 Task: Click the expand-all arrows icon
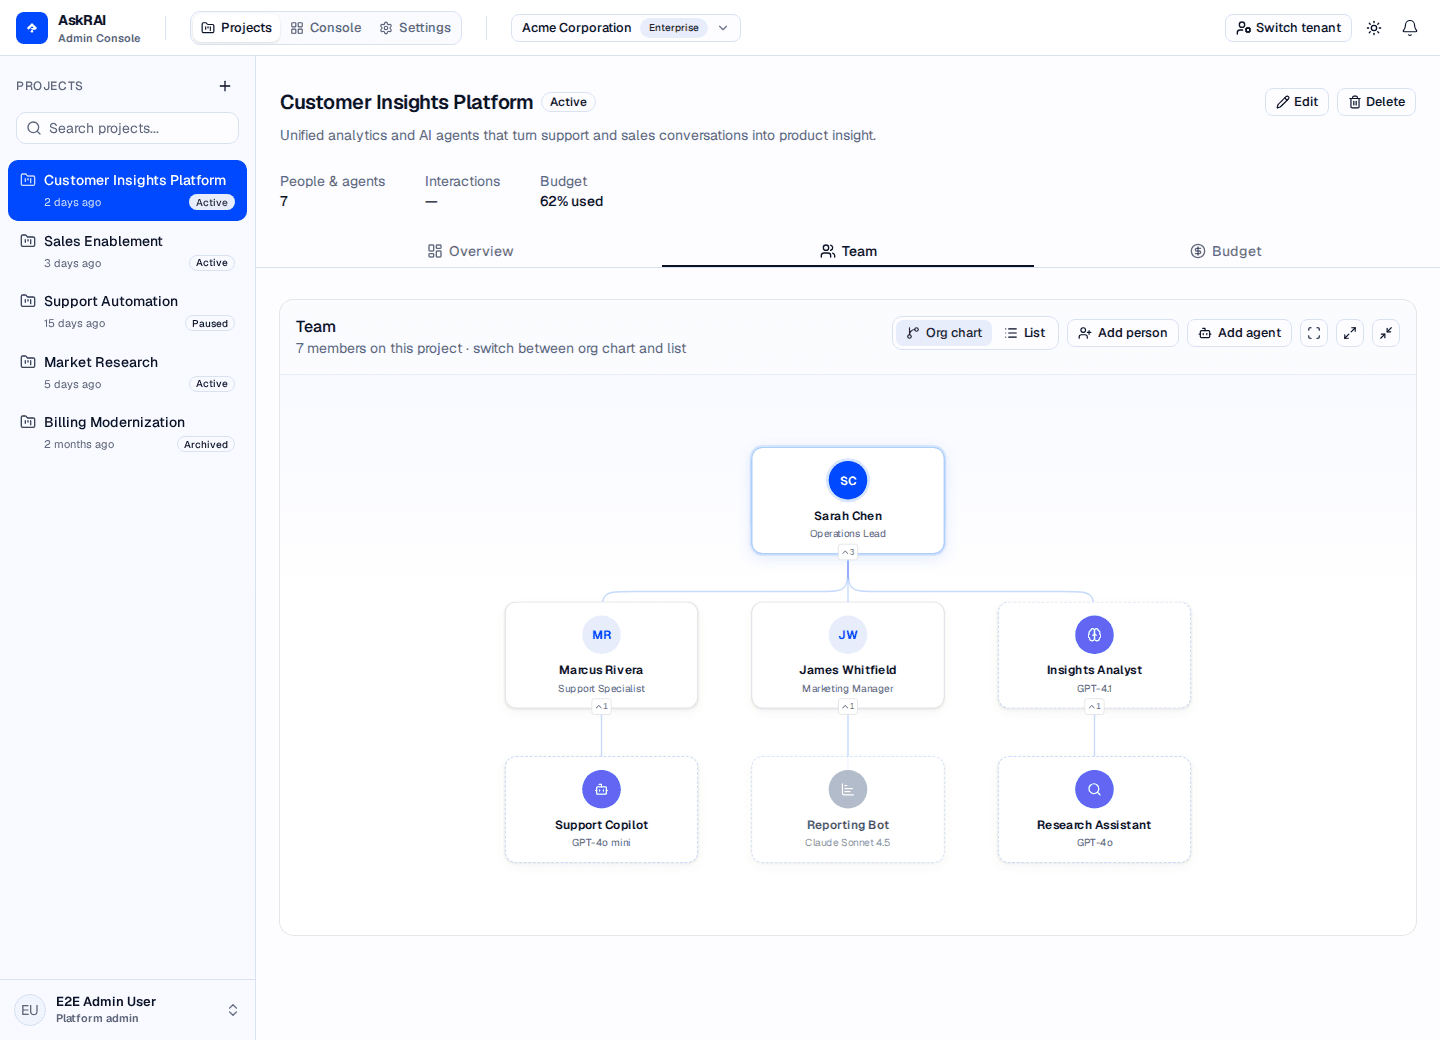(1350, 333)
